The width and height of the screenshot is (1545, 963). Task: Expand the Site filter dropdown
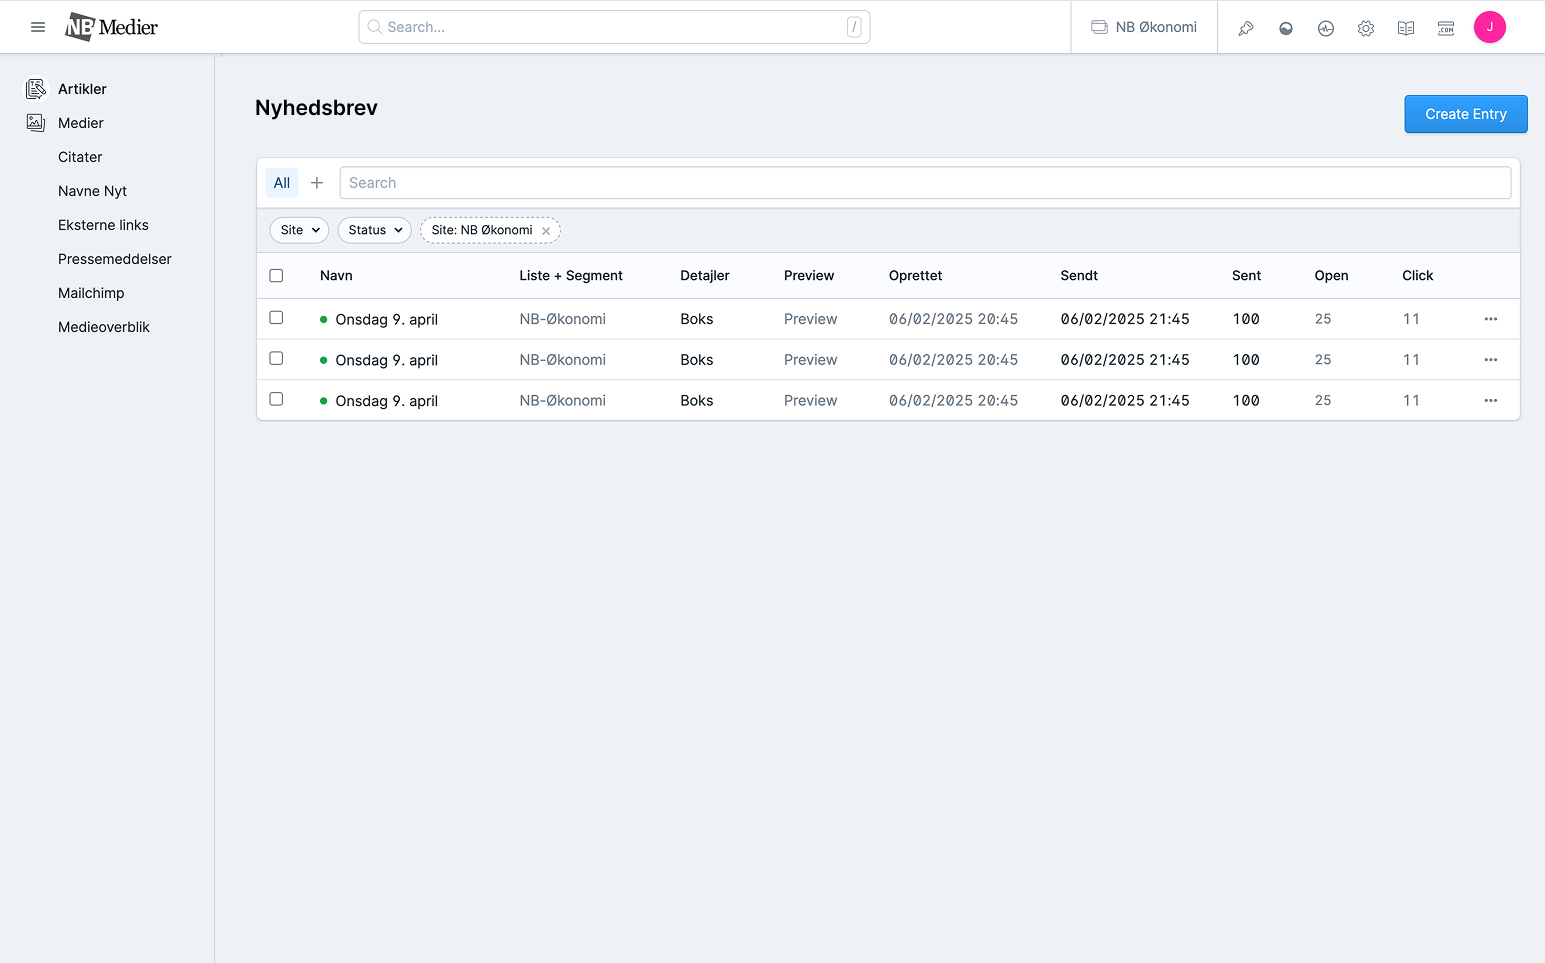(x=299, y=230)
